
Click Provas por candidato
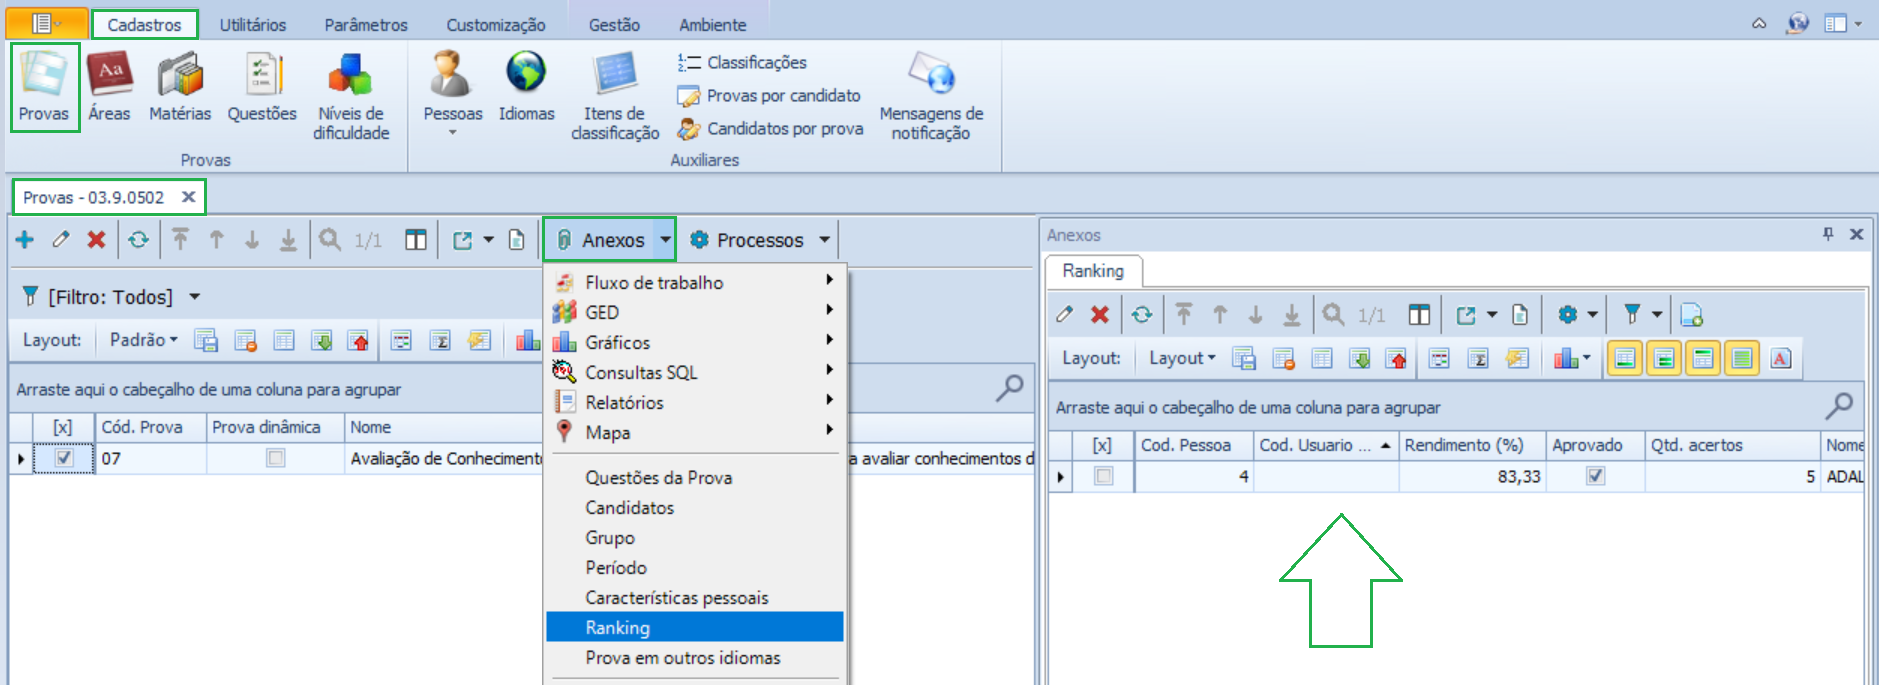[x=769, y=95]
